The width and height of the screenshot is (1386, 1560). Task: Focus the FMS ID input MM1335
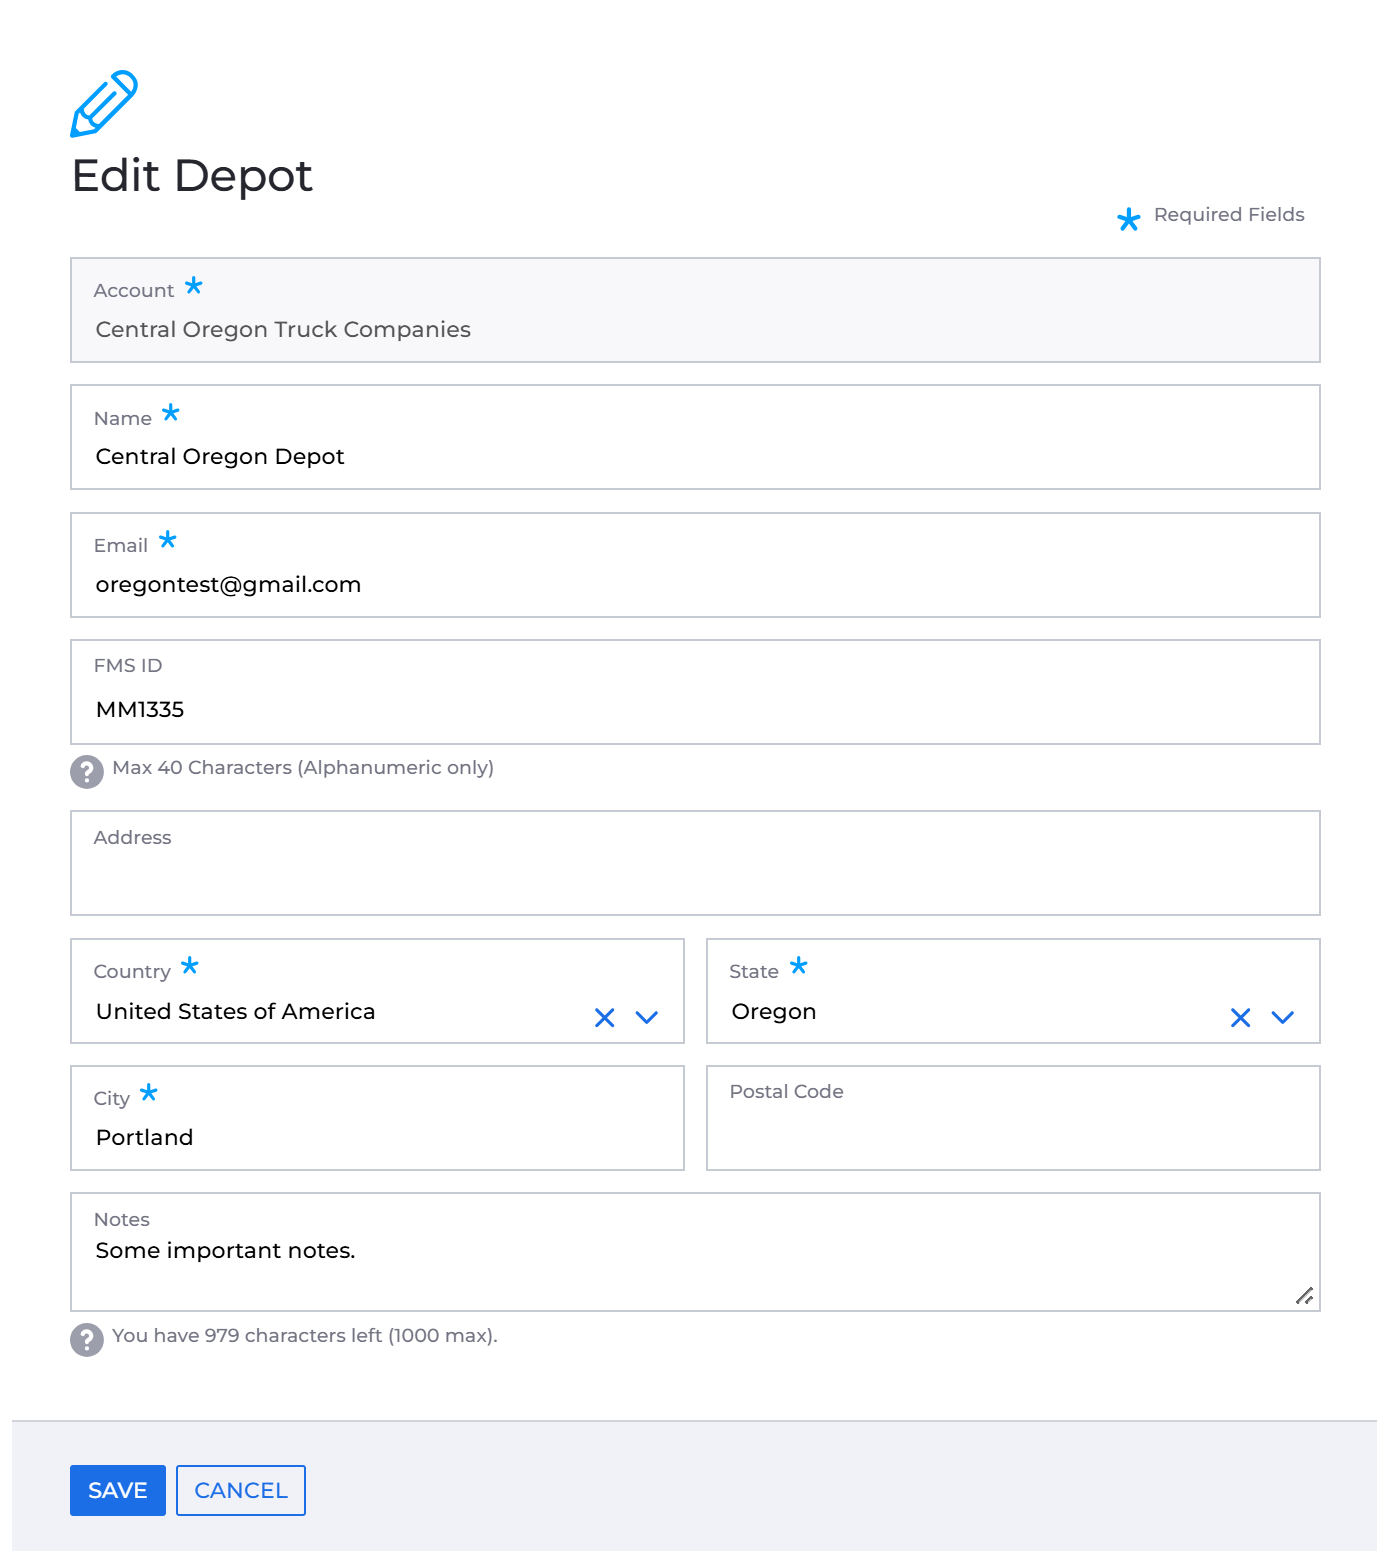[x=695, y=692]
